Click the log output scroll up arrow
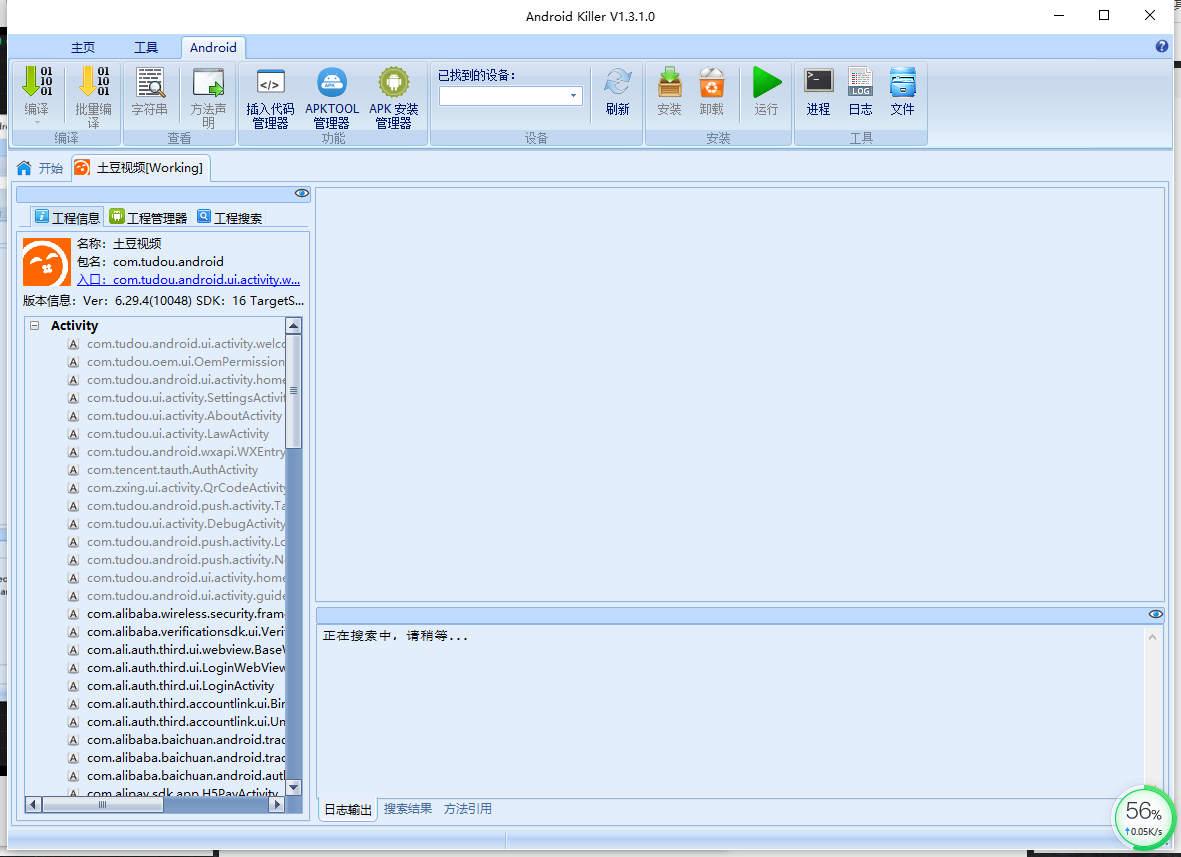 (1152, 637)
